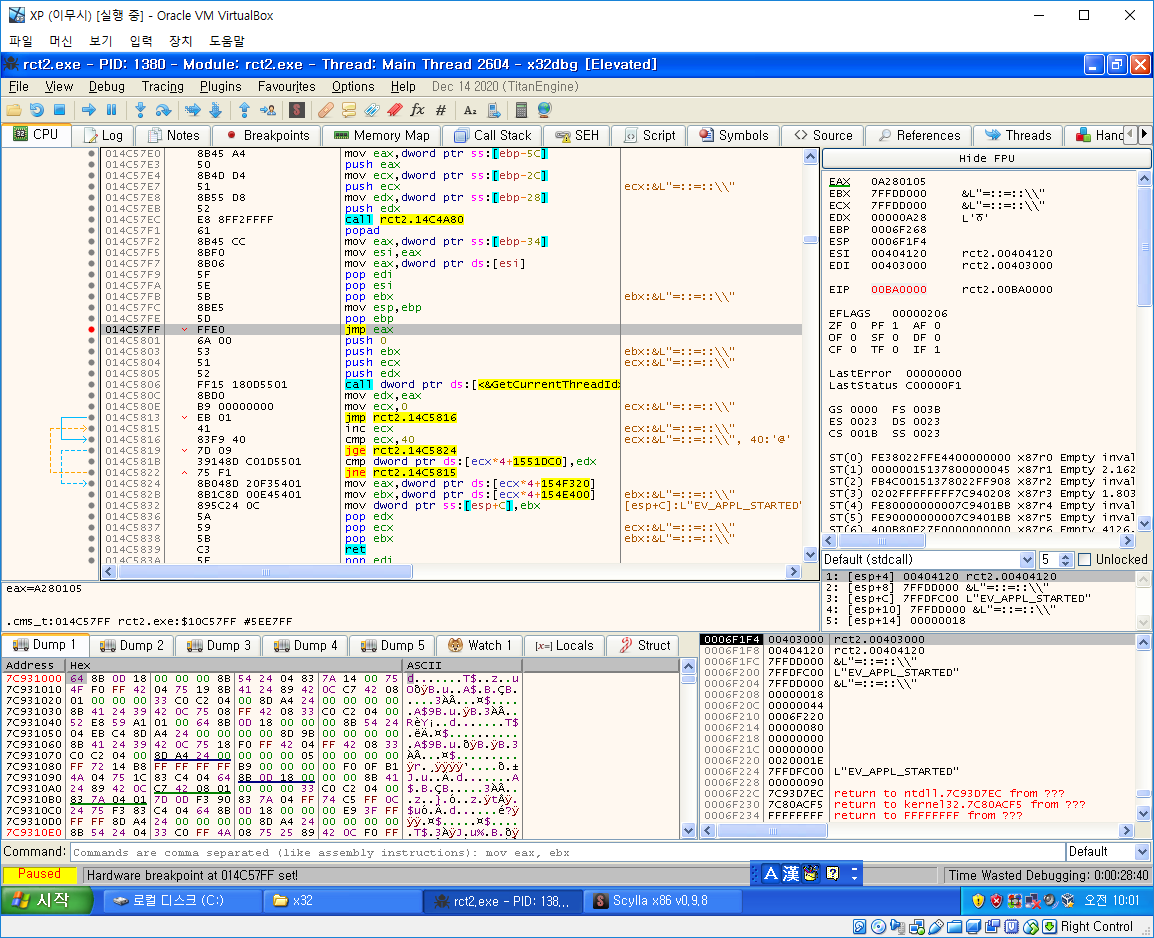This screenshot has width=1154, height=938.
Task: Toggle the Unlocked checkbox
Action: point(1084,560)
